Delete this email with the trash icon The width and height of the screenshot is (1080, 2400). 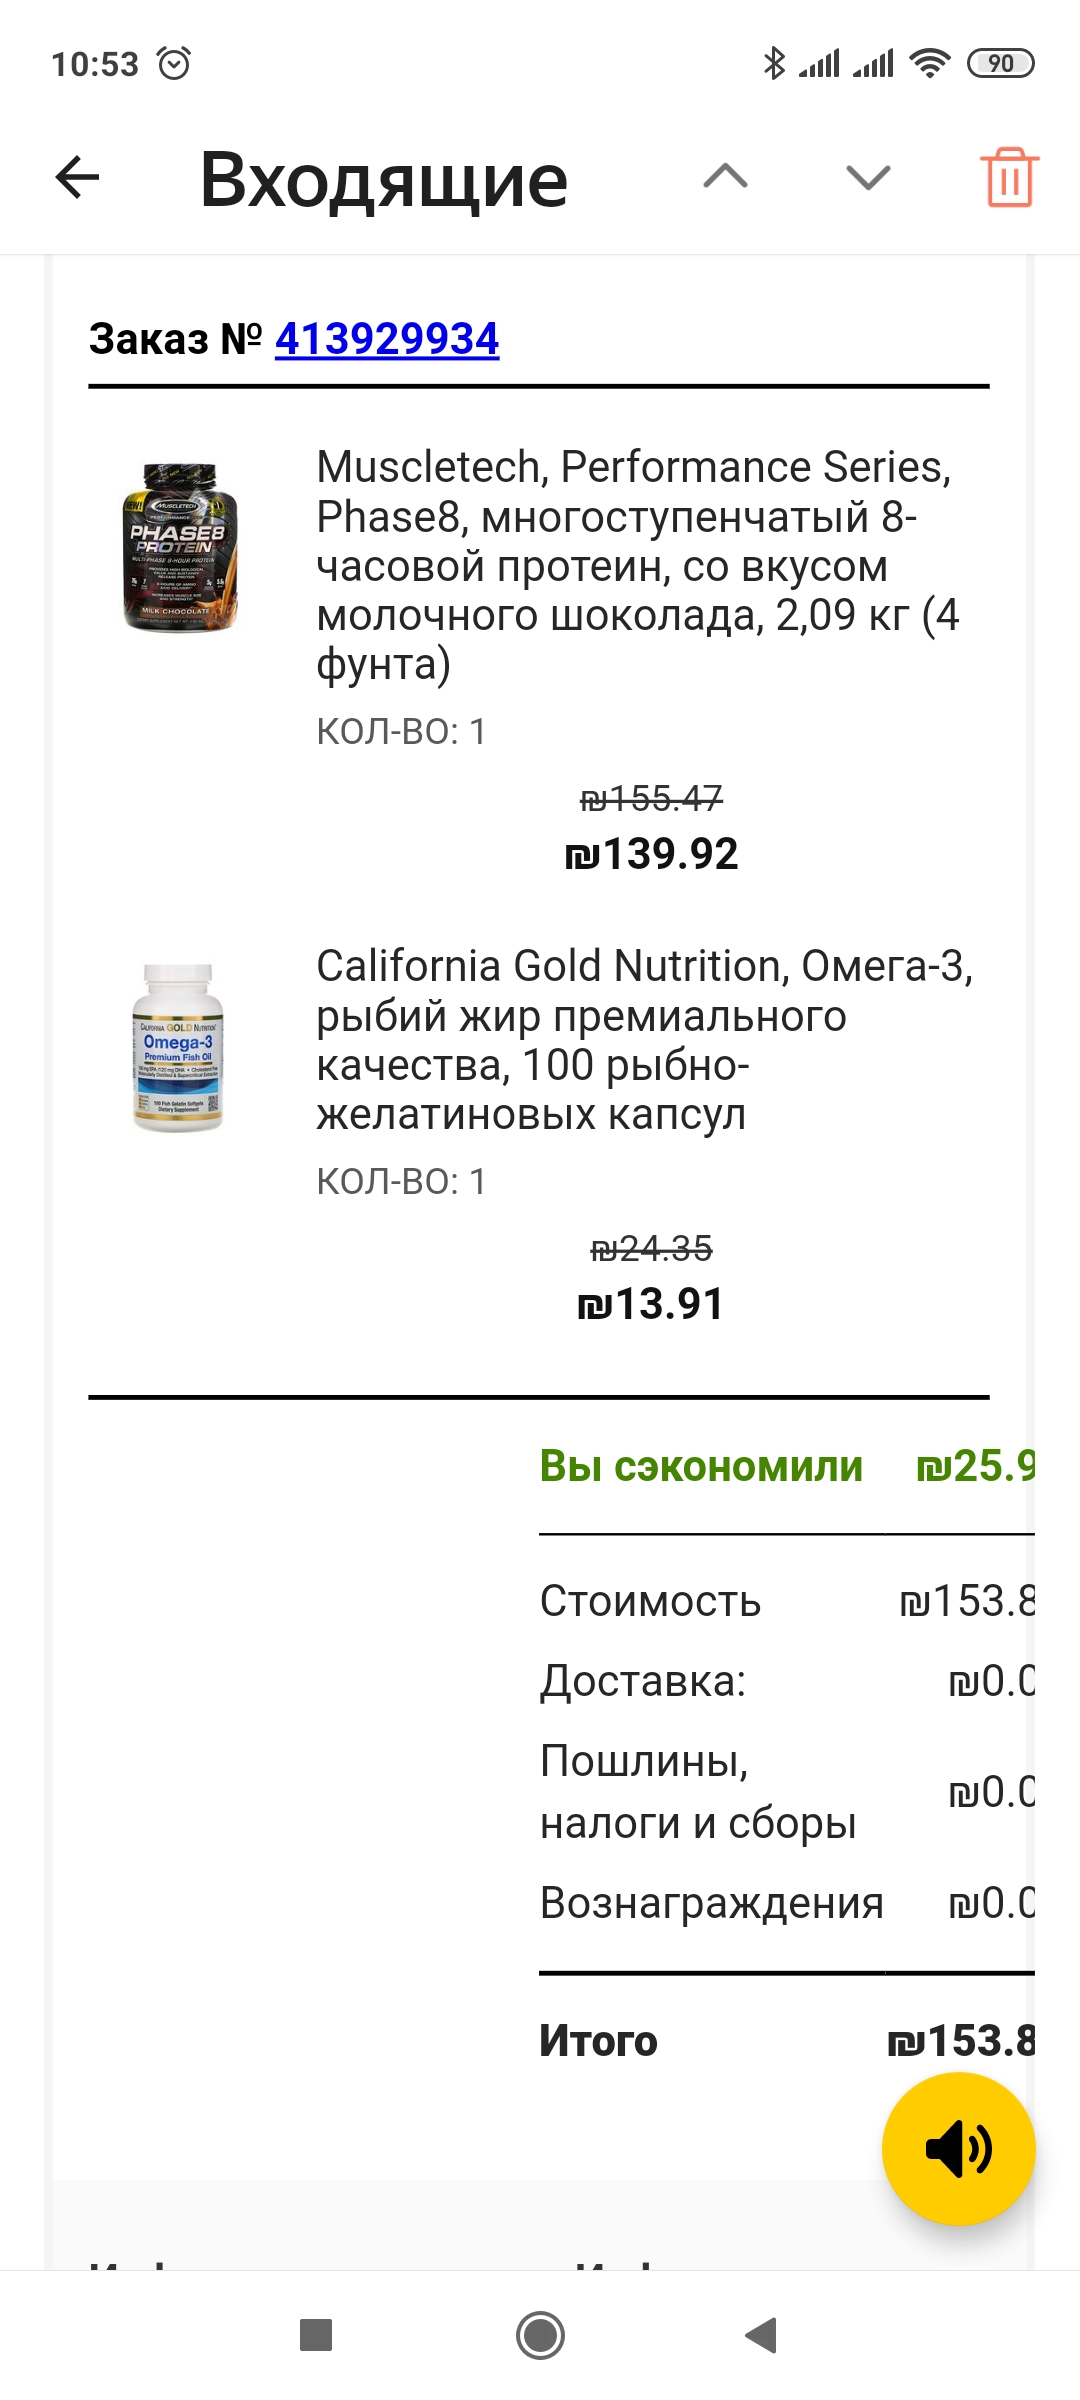(x=1009, y=178)
